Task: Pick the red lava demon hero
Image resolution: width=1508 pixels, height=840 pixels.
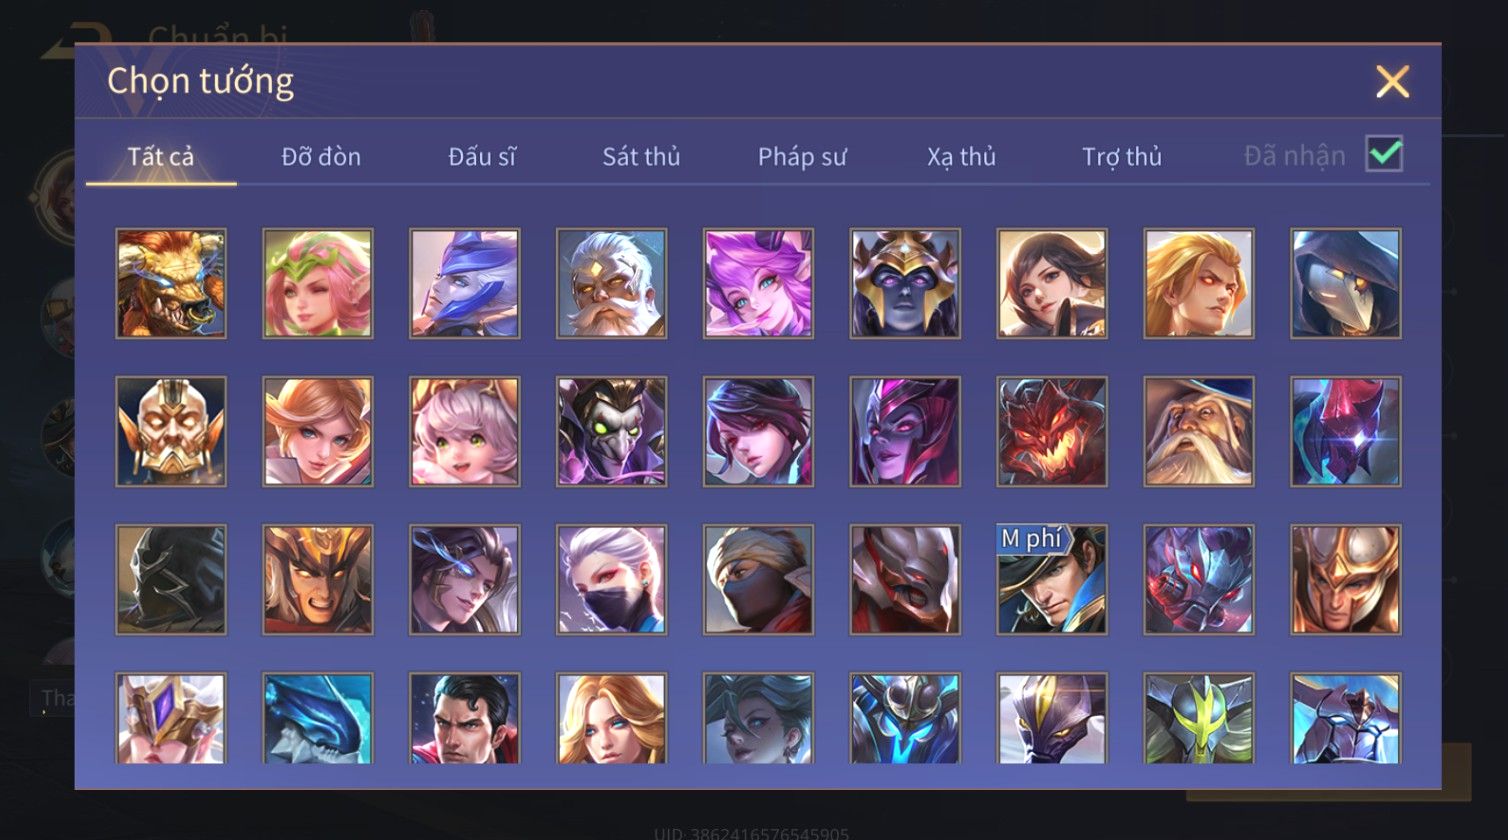Action: point(1052,431)
